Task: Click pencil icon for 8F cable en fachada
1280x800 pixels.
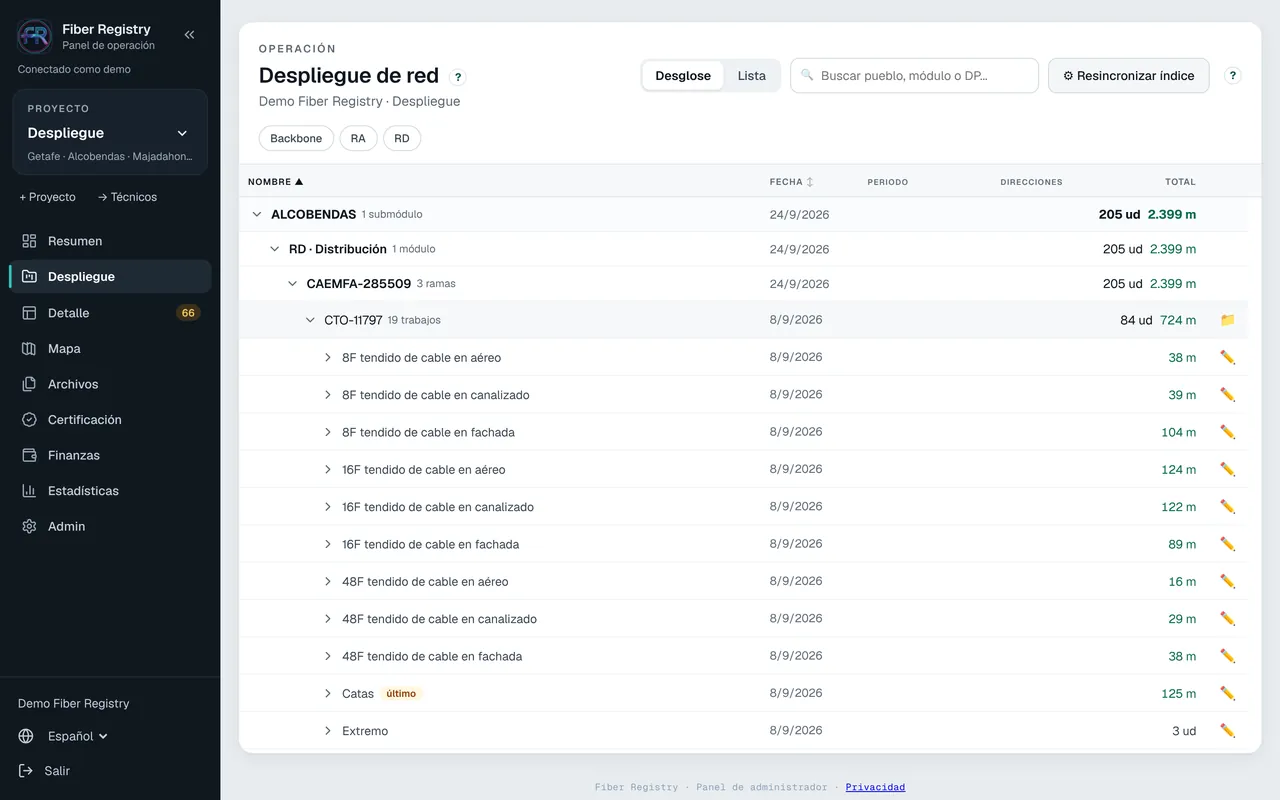Action: click(1228, 432)
